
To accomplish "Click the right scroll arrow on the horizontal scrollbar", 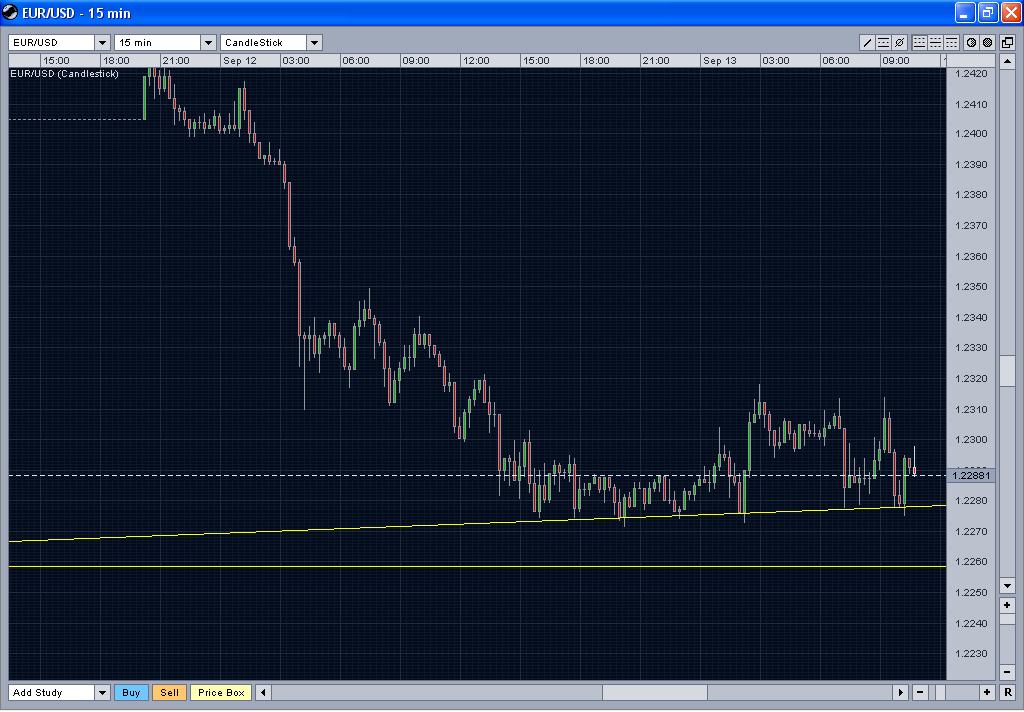I will tap(901, 692).
